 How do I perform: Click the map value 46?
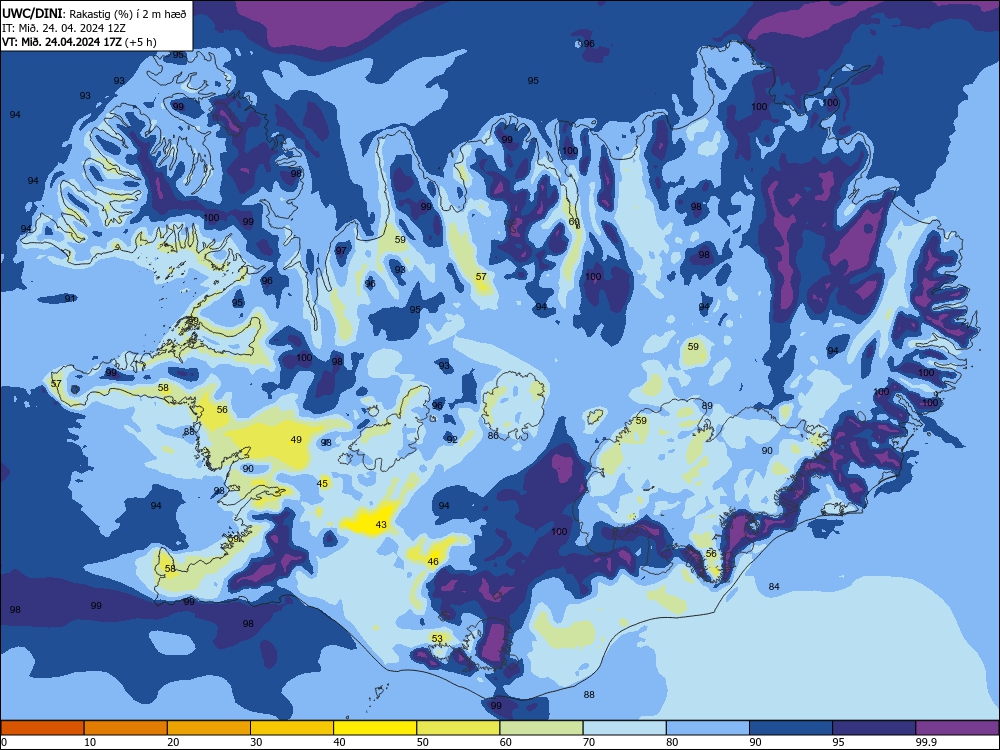(x=433, y=562)
